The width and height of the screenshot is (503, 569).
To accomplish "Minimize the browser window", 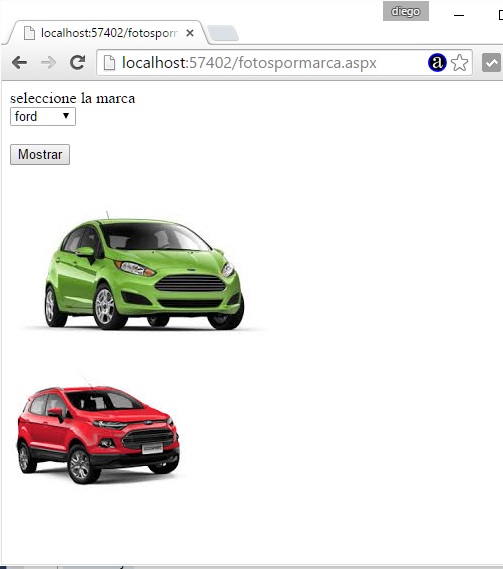I will [459, 15].
